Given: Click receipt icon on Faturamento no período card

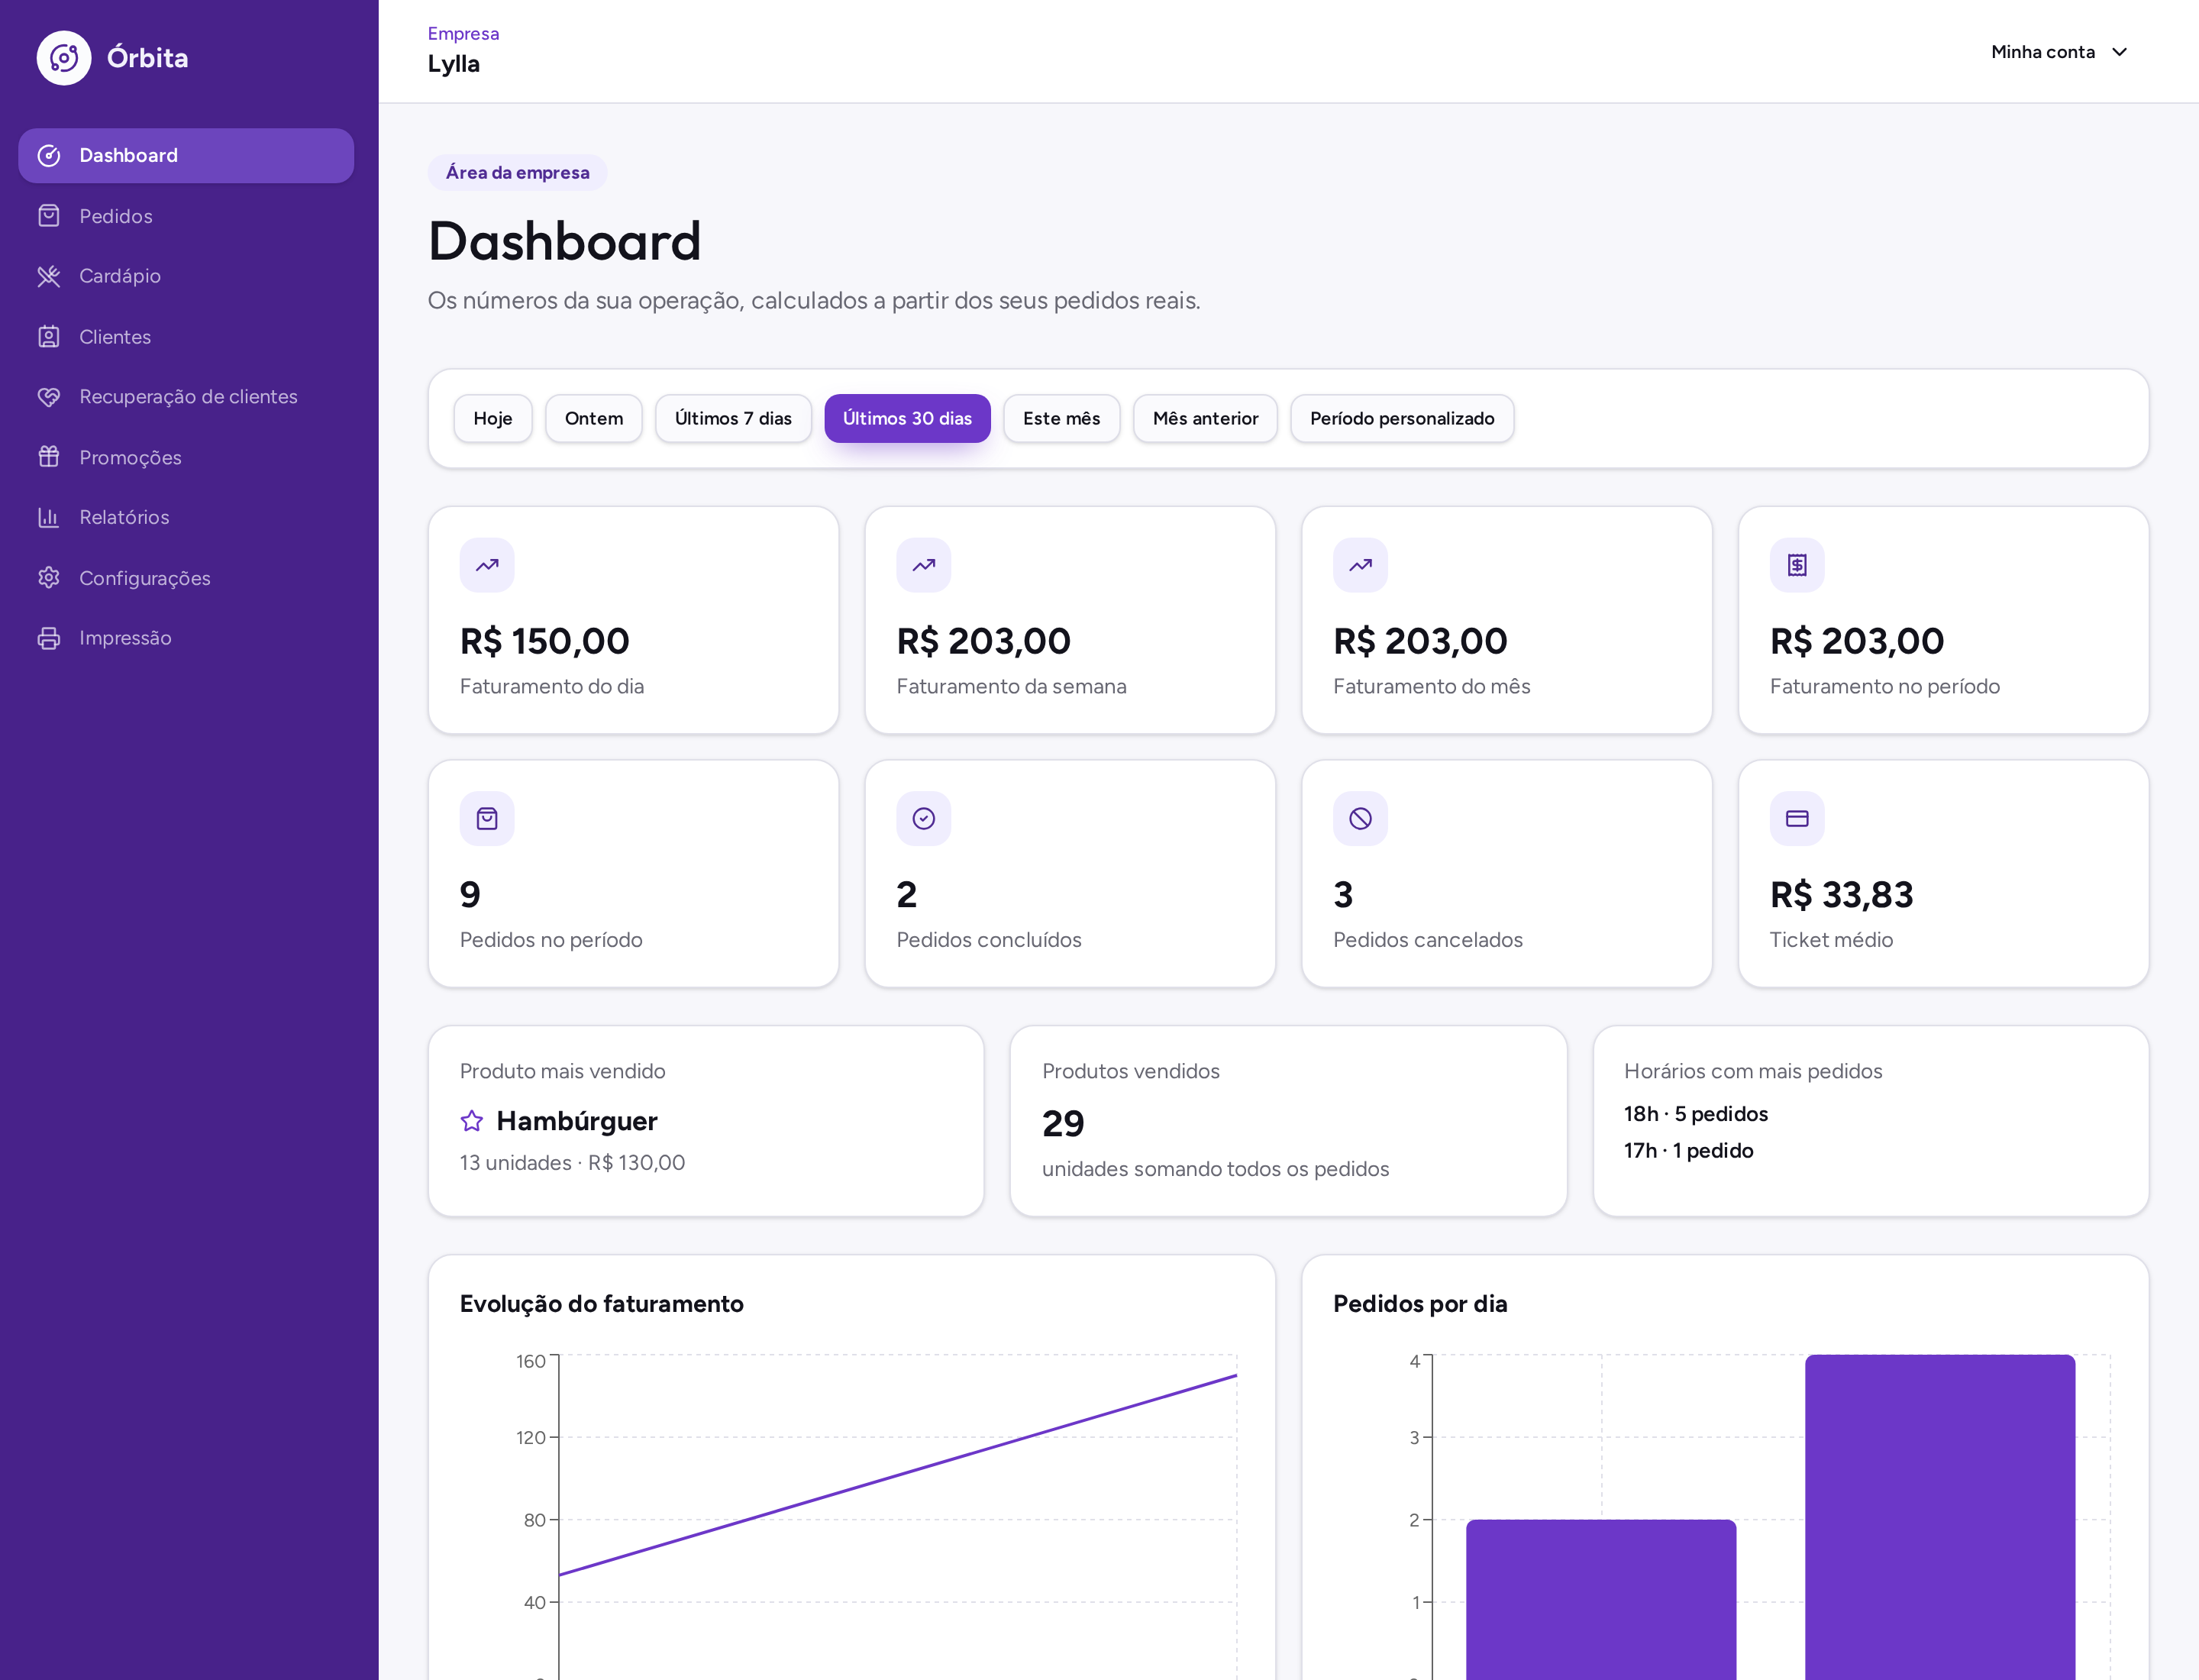Looking at the screenshot, I should 1797,565.
